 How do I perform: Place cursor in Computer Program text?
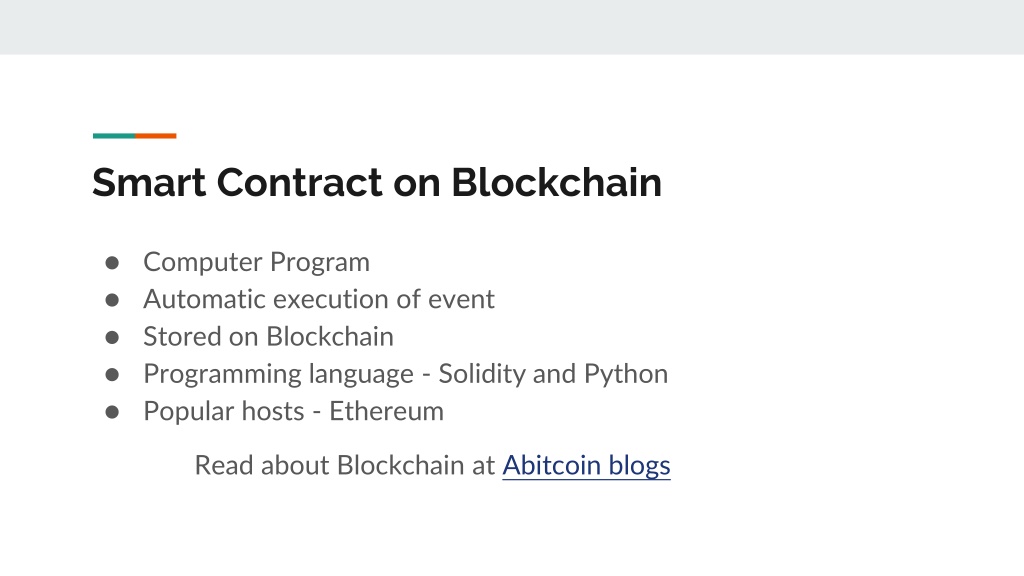256,263
